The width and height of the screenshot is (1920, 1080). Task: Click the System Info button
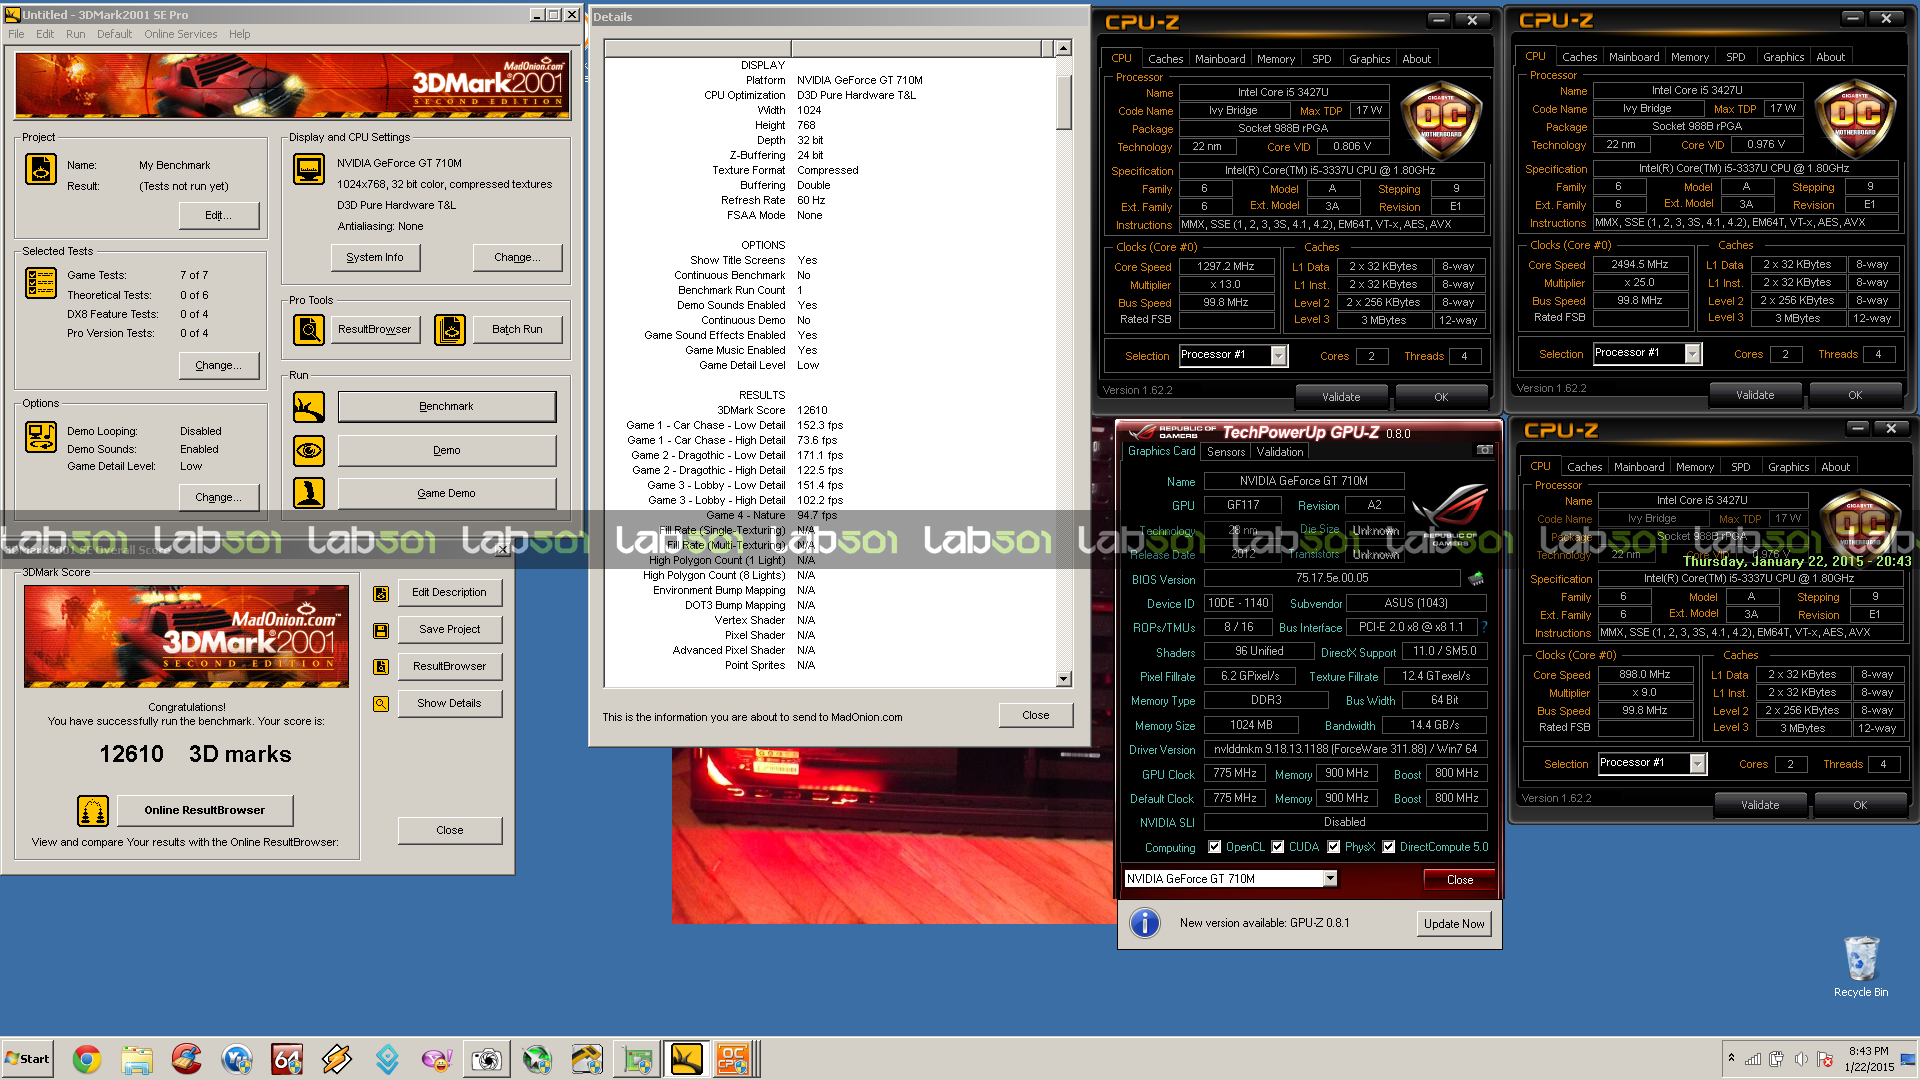click(x=375, y=257)
